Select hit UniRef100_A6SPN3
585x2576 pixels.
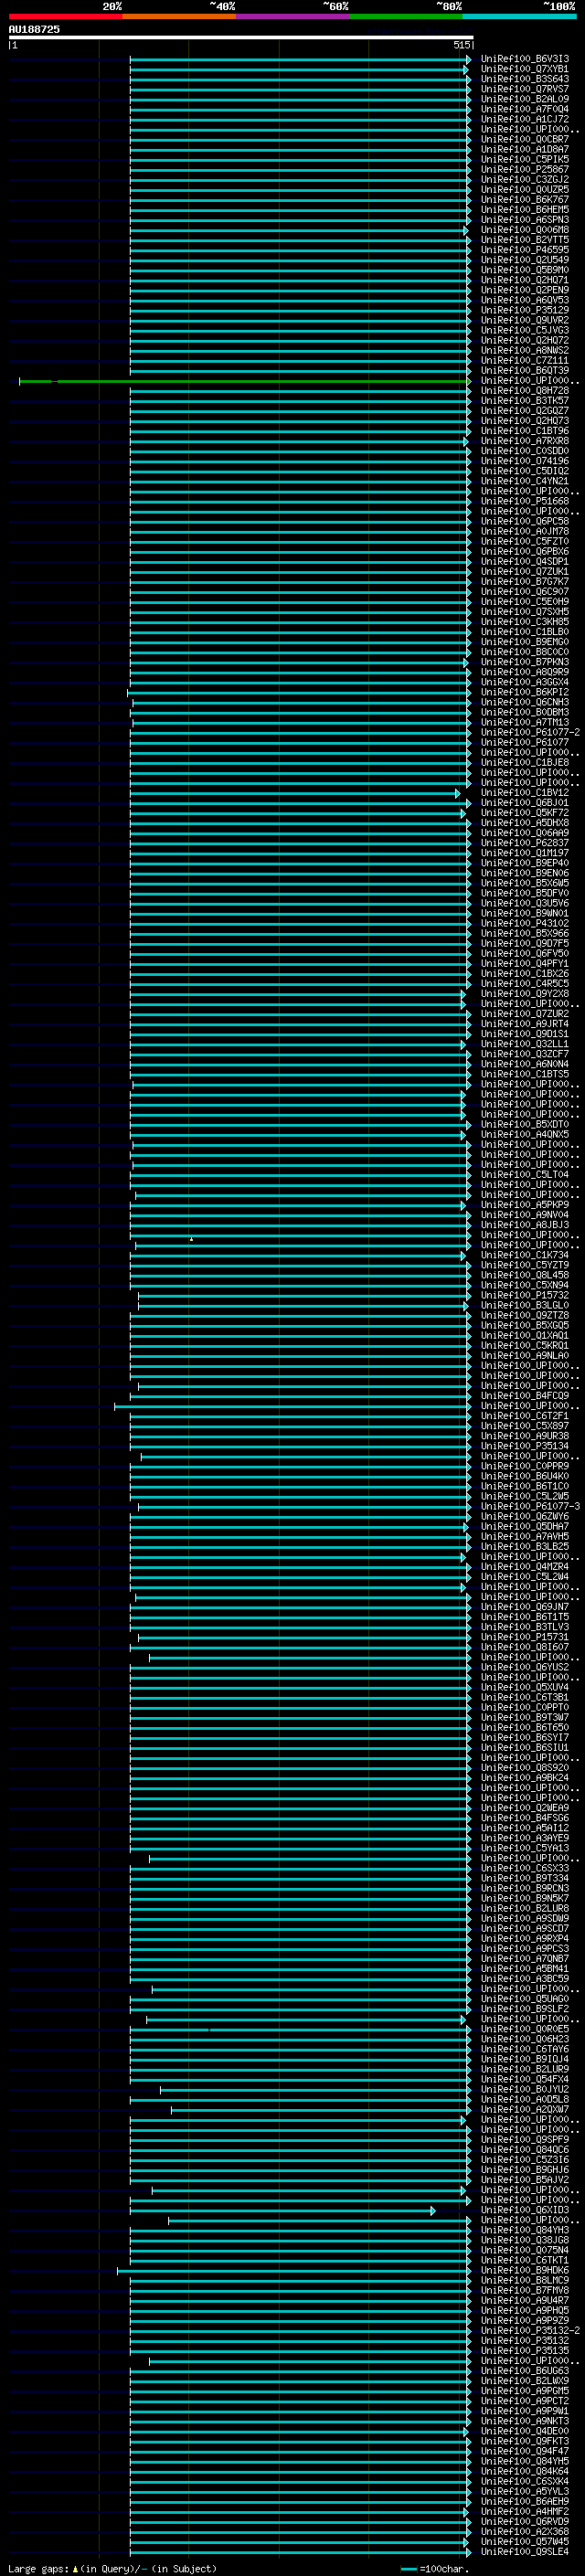point(525,219)
